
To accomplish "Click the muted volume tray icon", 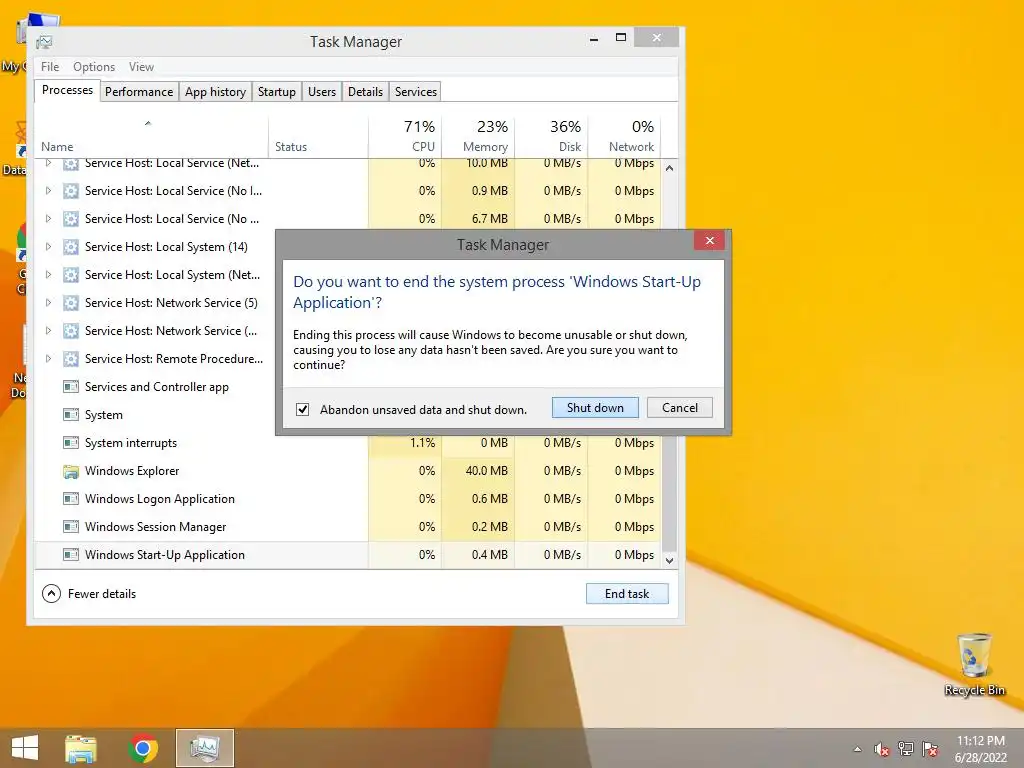I will (x=881, y=749).
